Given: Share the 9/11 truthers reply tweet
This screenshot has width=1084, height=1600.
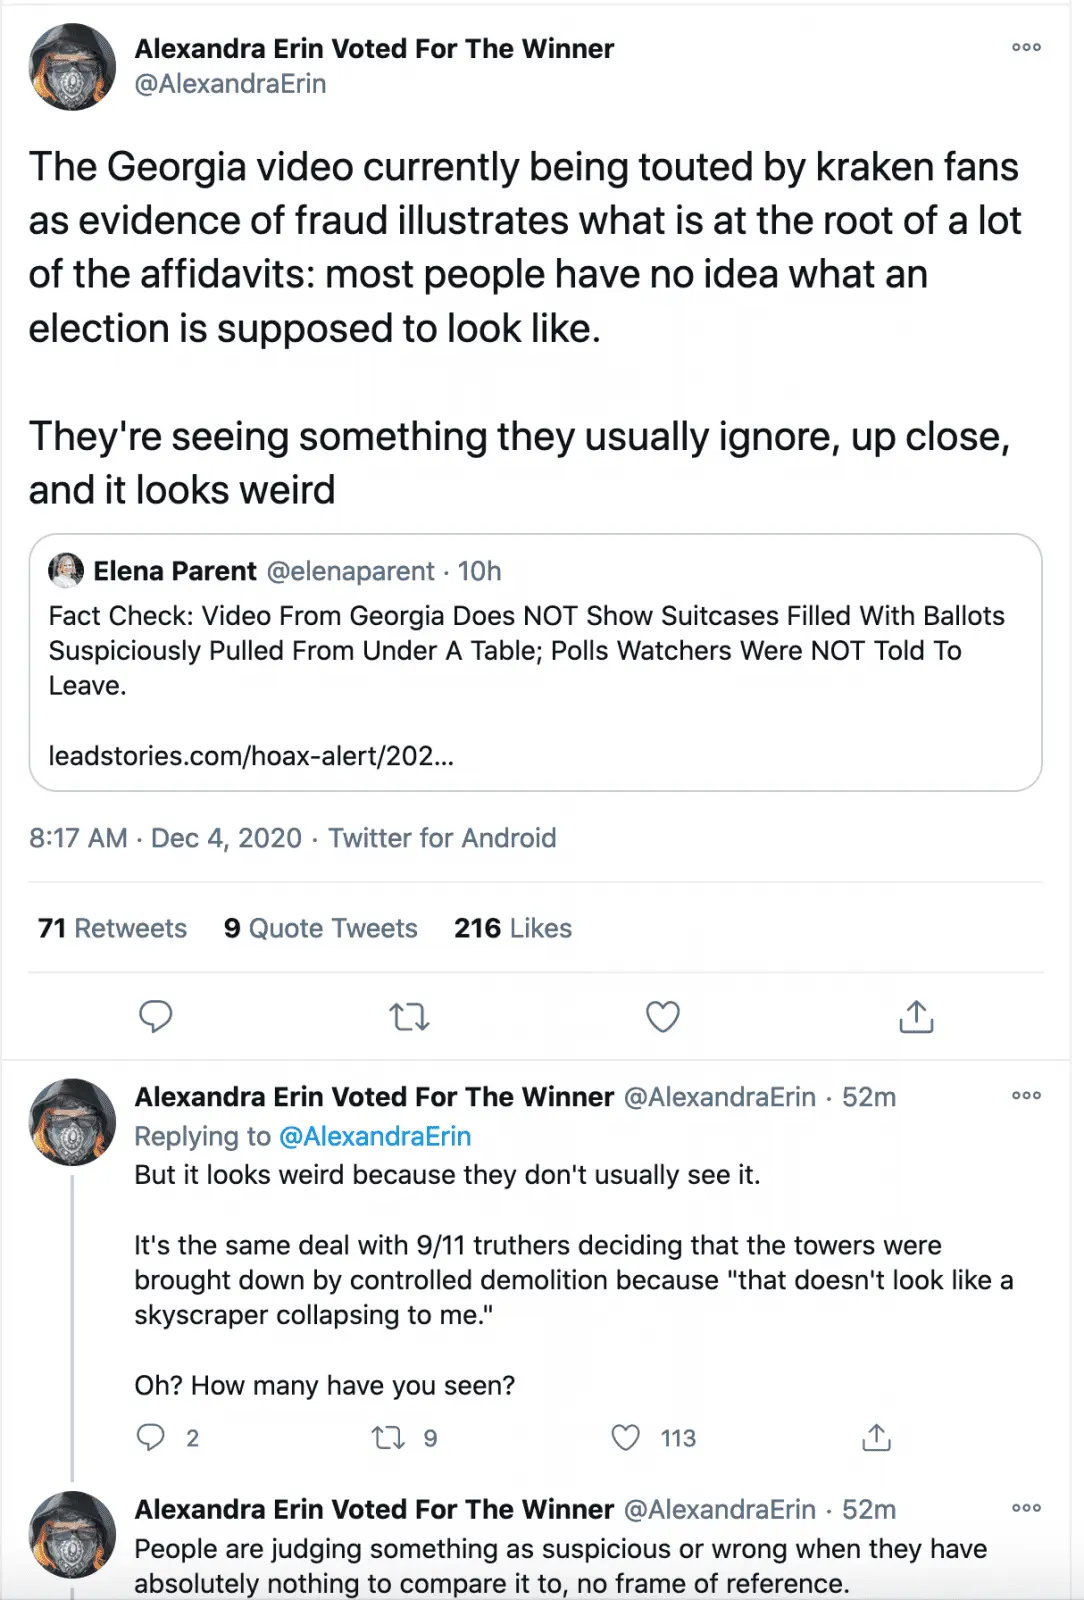Looking at the screenshot, I should pyautogui.click(x=876, y=1437).
